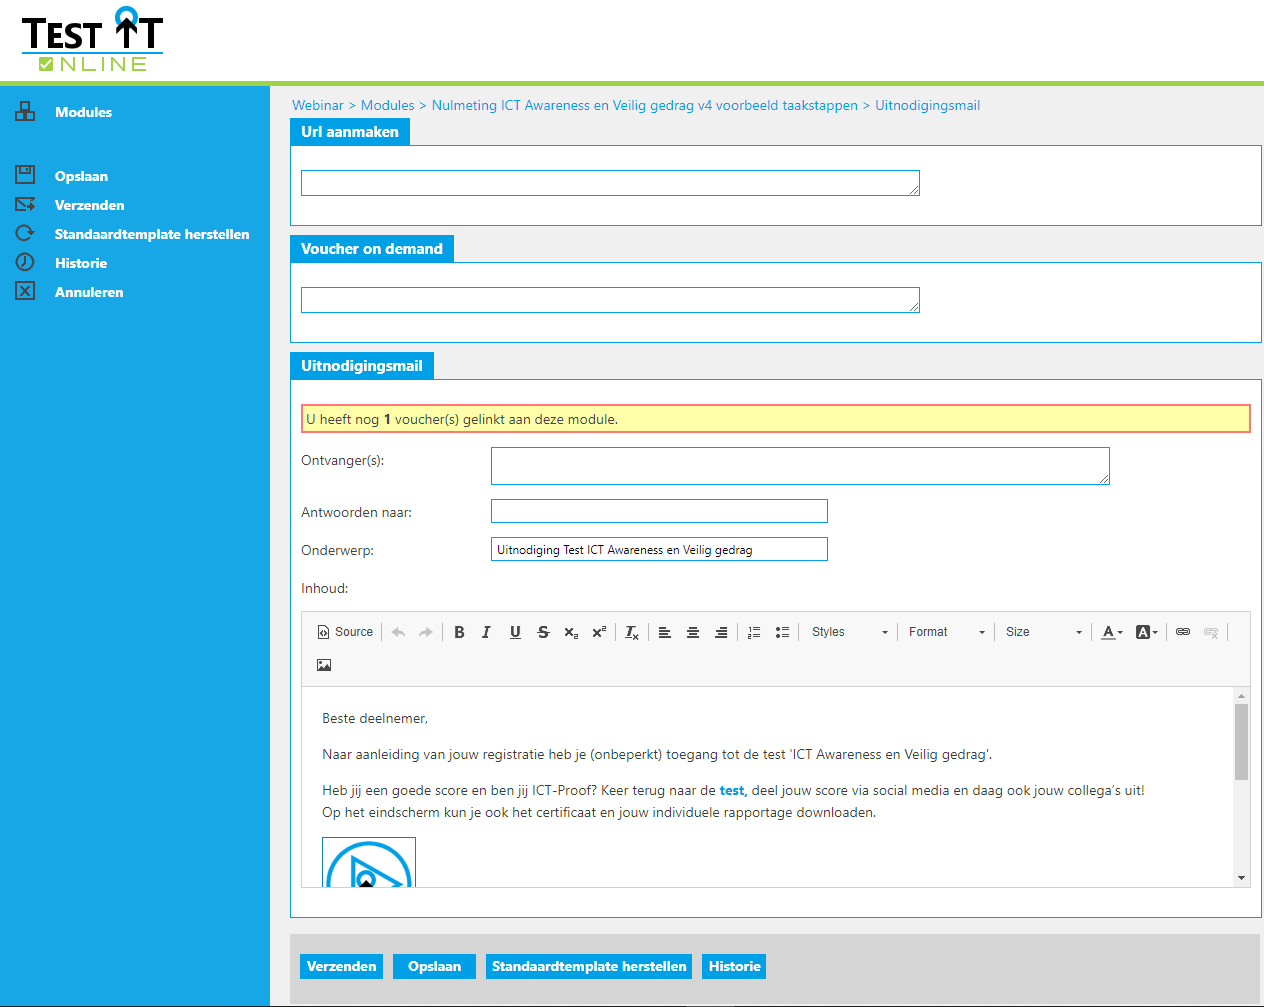Viewport: 1264px width, 1007px height.
Task: Click the Annuleren cross icon
Action: click(x=25, y=291)
